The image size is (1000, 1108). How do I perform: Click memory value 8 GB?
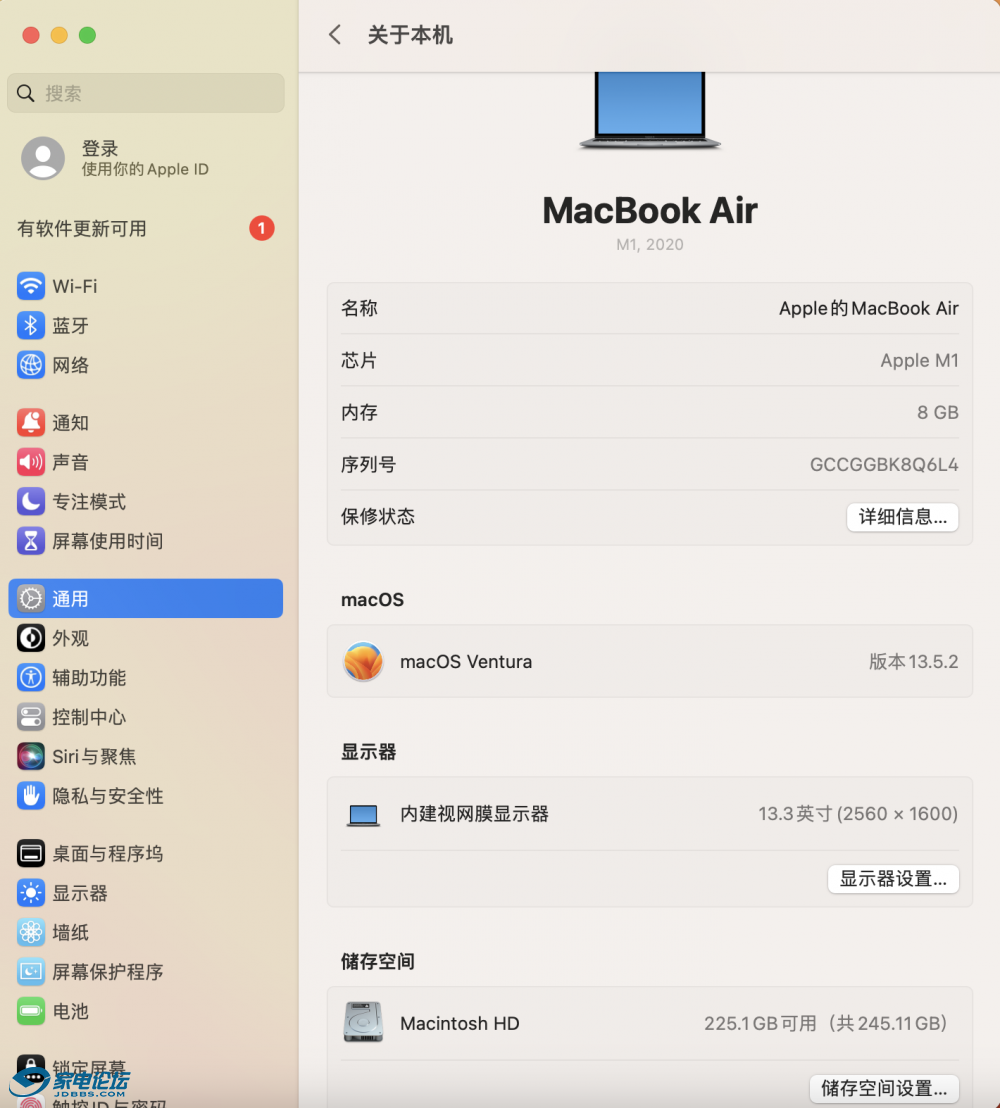(938, 413)
